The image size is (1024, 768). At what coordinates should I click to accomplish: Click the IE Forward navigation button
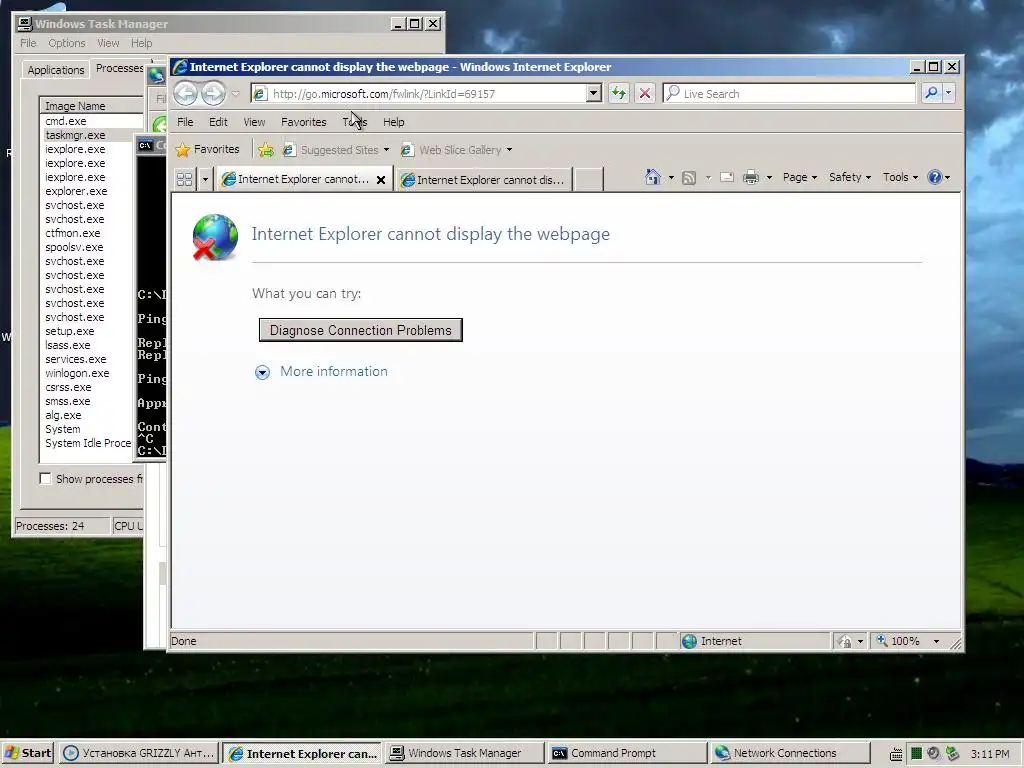pyautogui.click(x=213, y=93)
